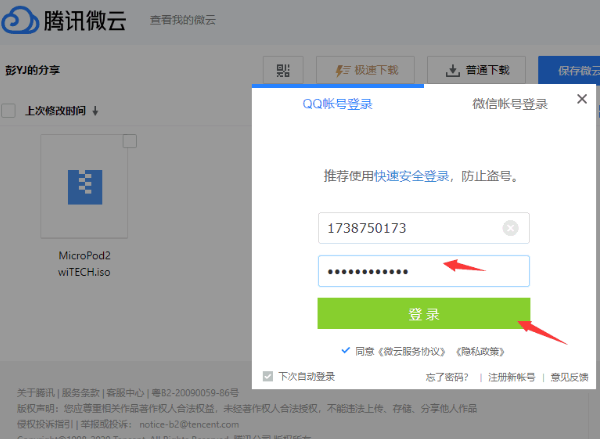The height and width of the screenshot is (439, 600).
Task: Click the 忘了密码? link
Action: 447,377
